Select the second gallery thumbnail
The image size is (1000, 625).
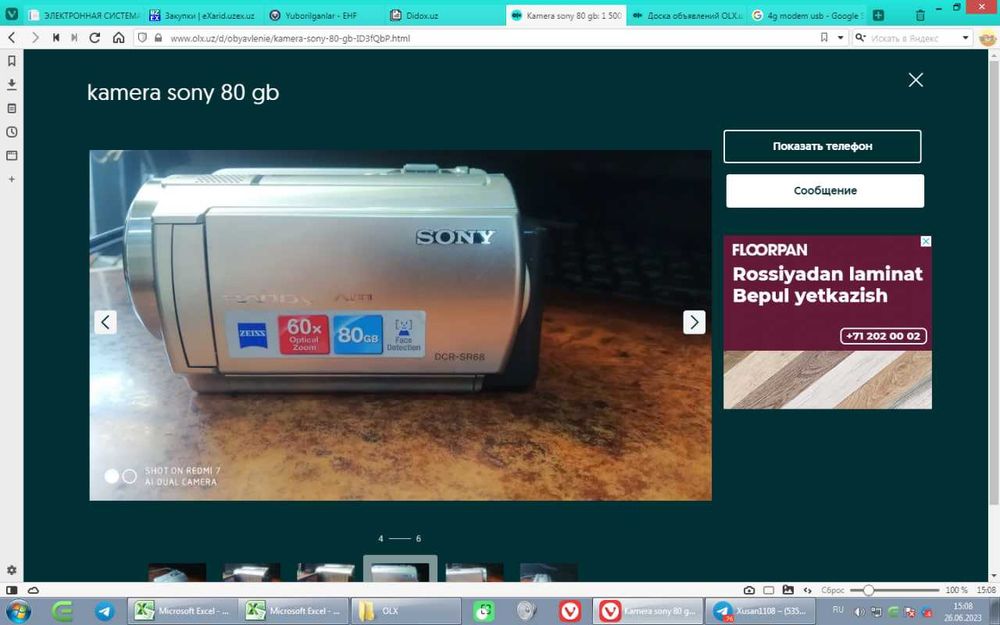tap(251, 571)
